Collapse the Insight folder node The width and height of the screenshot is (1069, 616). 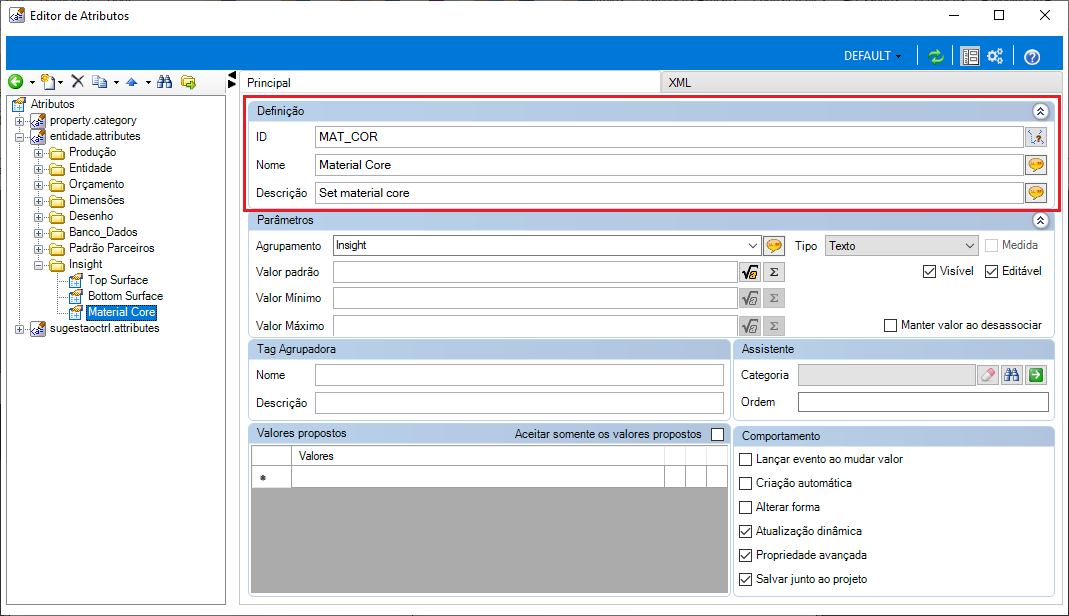point(39,264)
